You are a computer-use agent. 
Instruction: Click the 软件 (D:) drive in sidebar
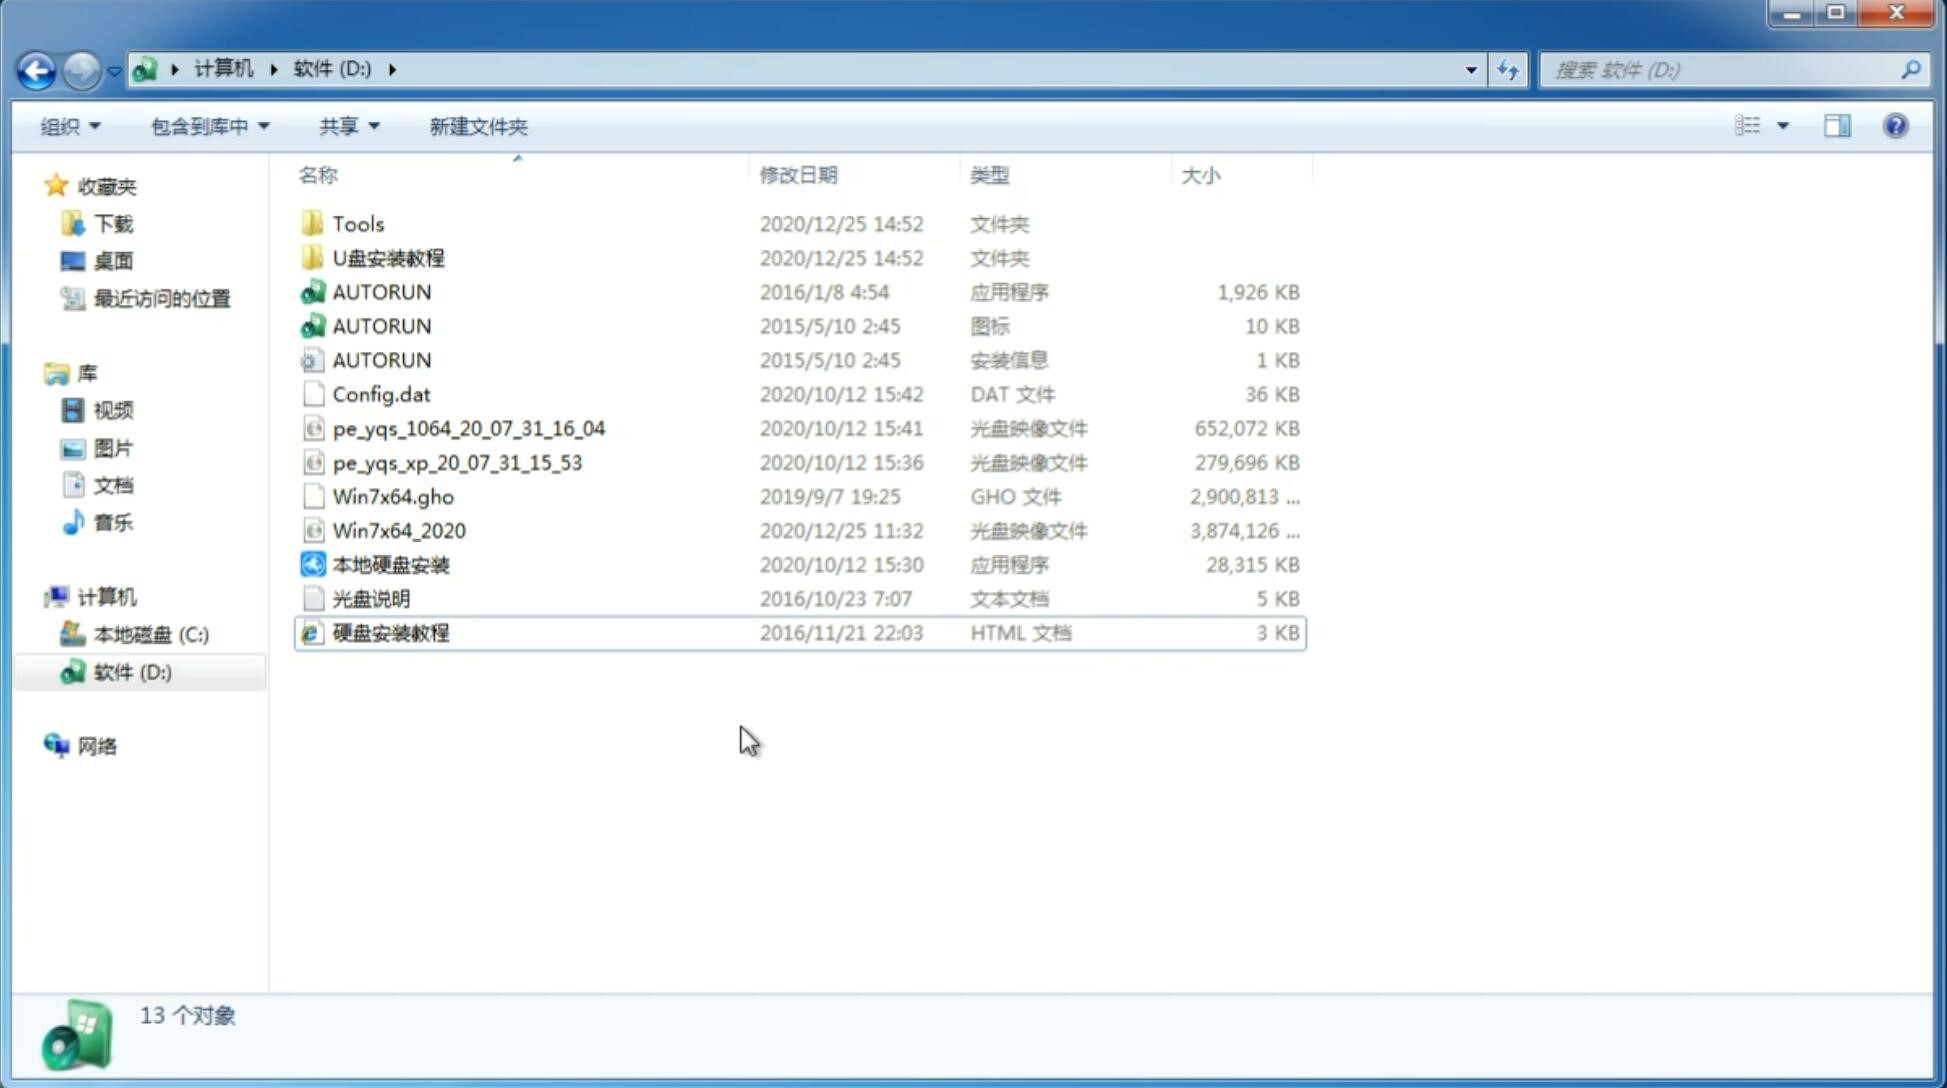coord(132,671)
